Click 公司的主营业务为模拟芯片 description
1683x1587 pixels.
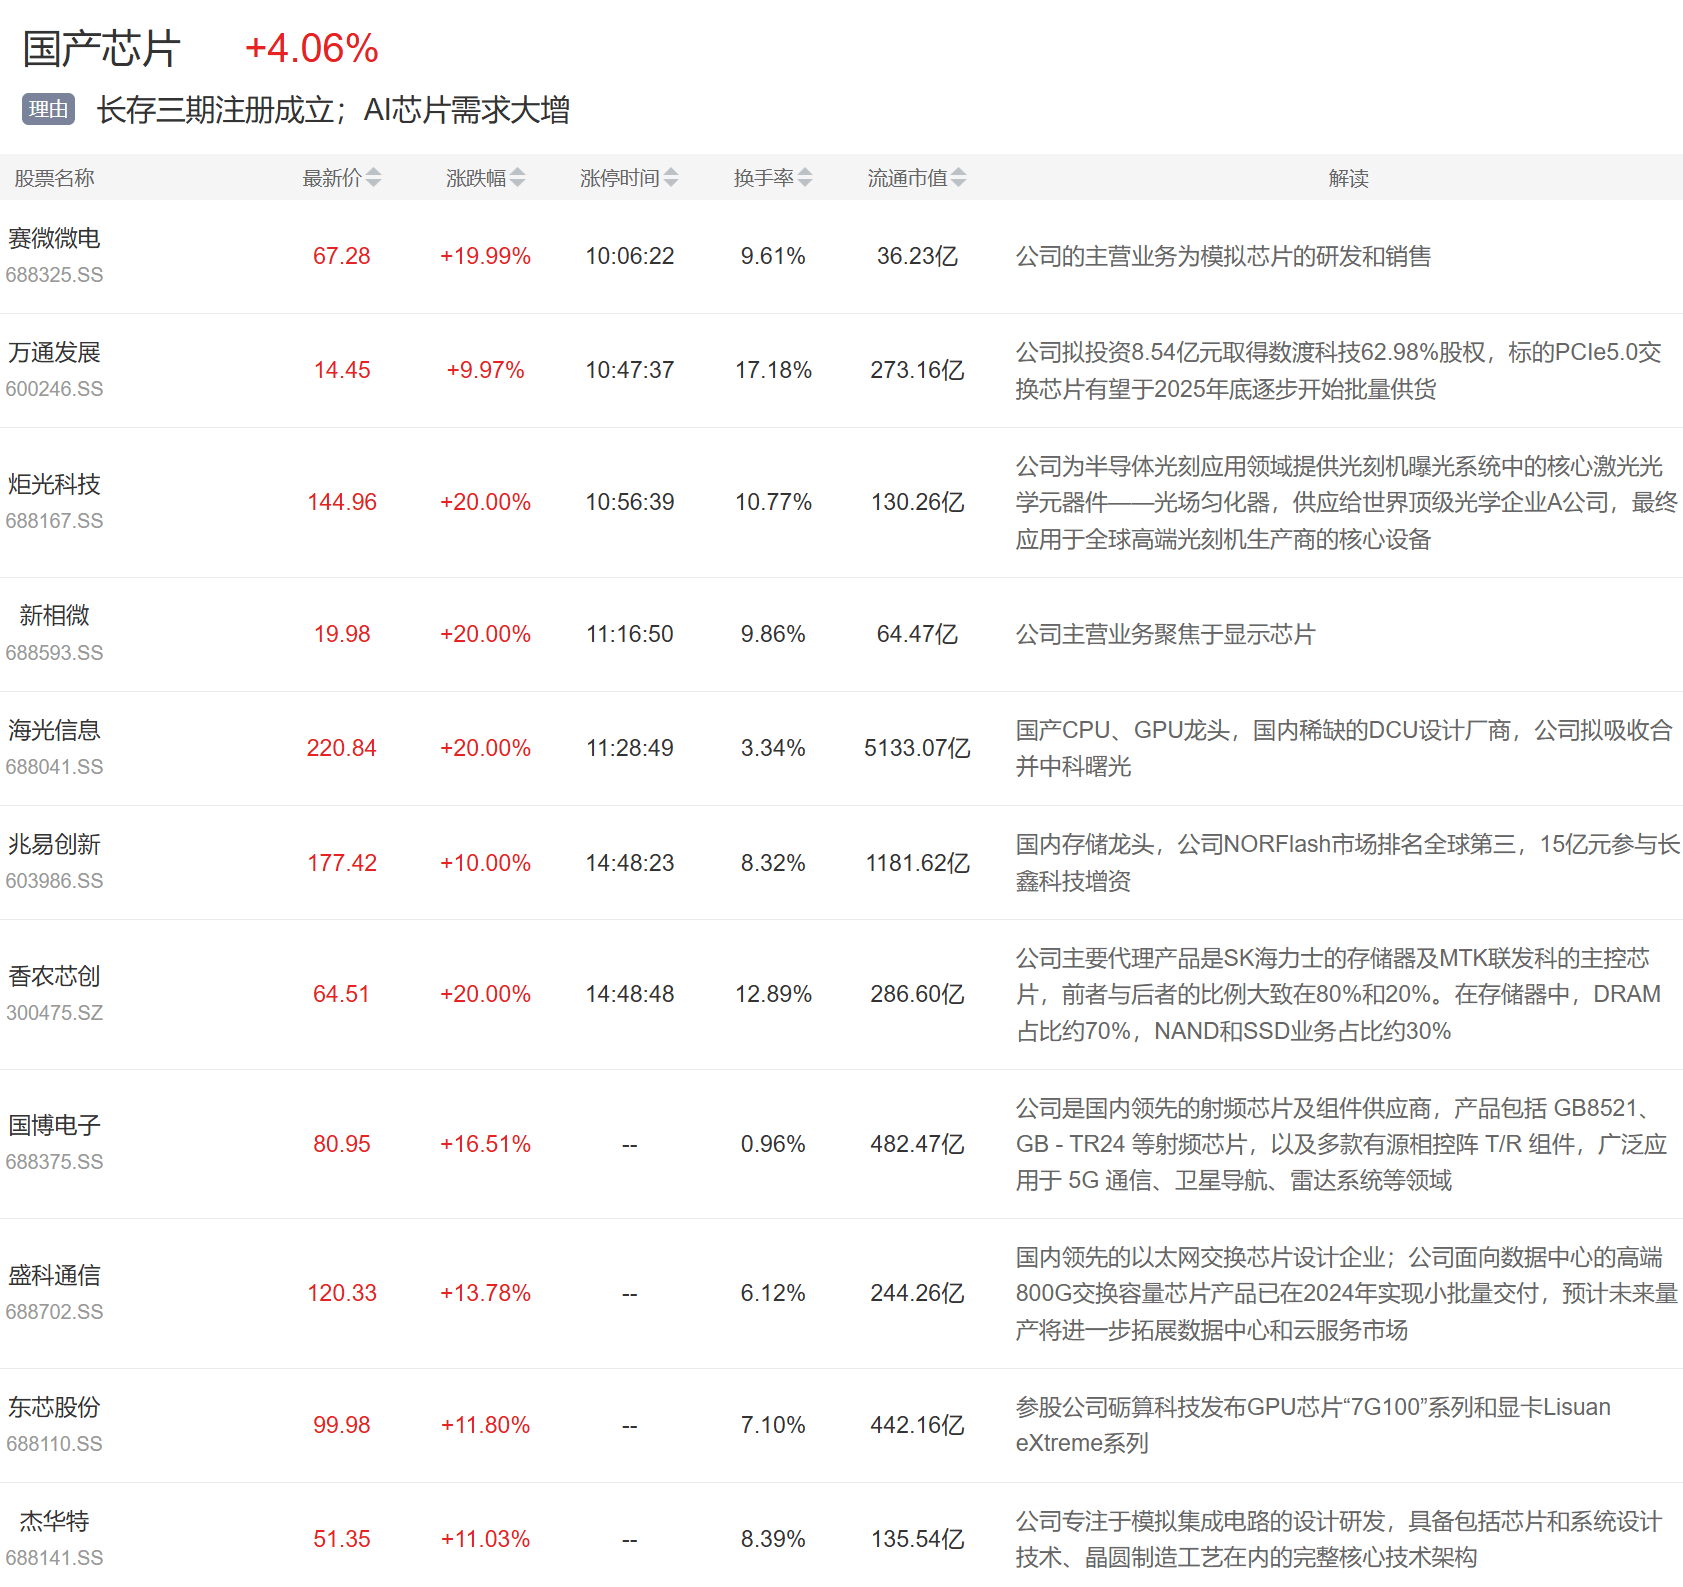(x=1223, y=256)
